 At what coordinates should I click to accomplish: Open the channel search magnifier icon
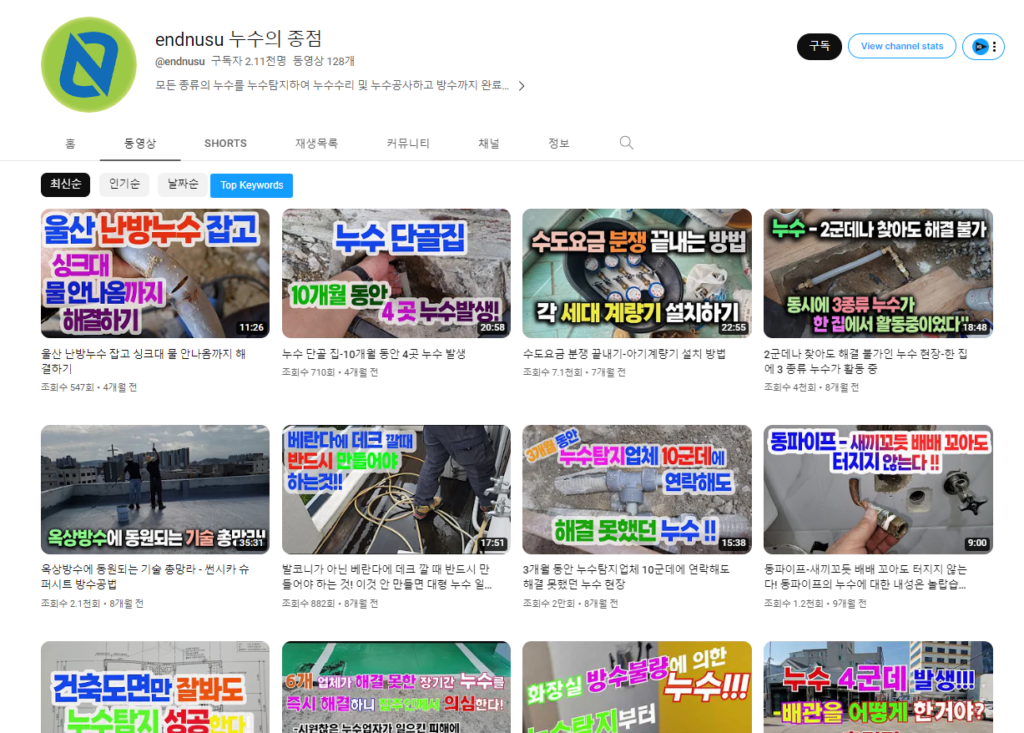click(626, 143)
